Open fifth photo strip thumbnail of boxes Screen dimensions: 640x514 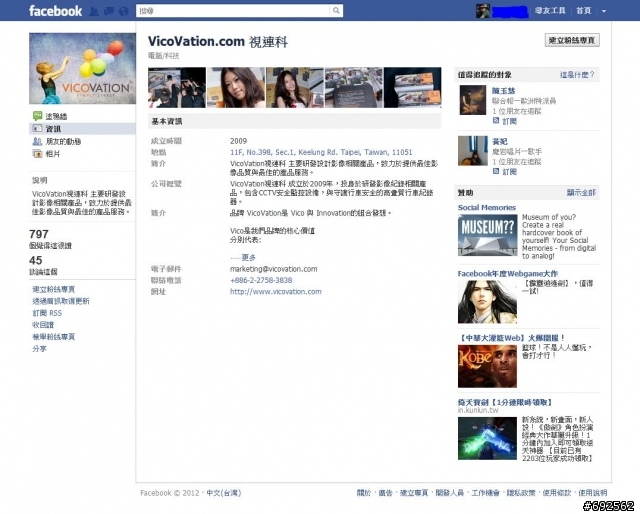[x=413, y=87]
